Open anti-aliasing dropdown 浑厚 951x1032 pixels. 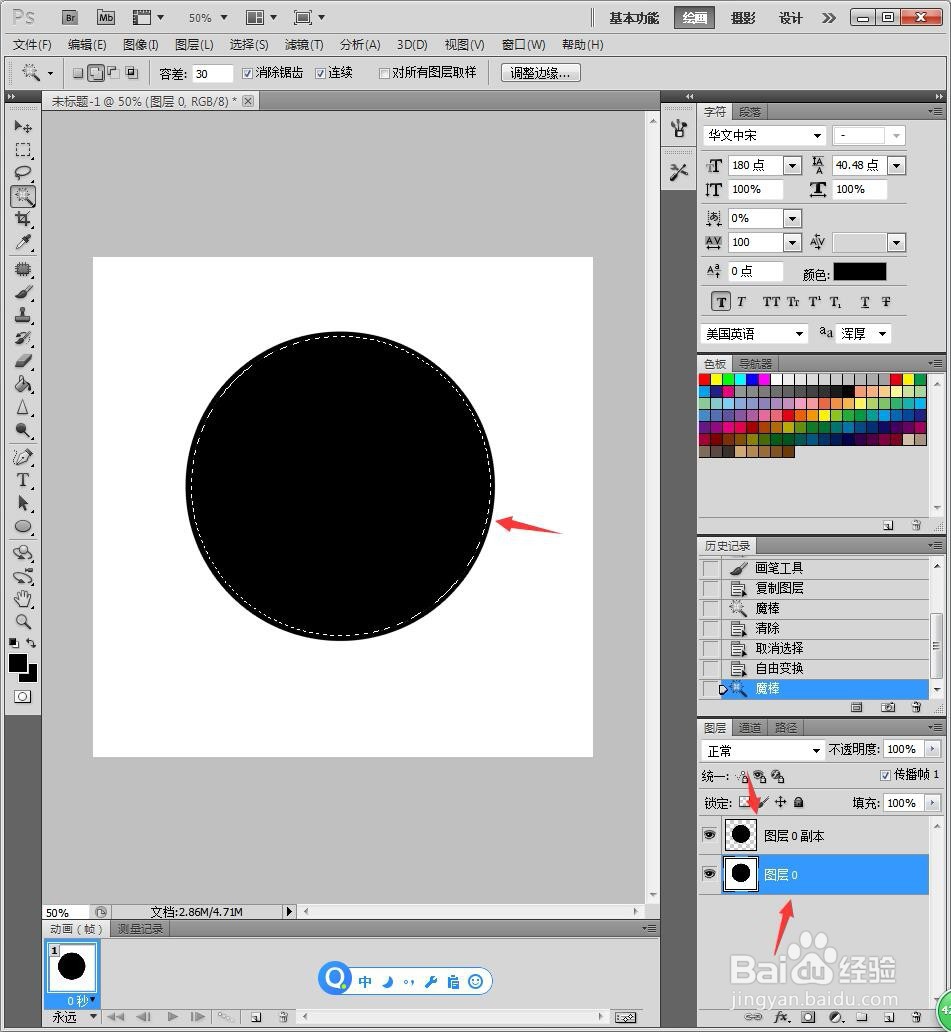point(883,334)
